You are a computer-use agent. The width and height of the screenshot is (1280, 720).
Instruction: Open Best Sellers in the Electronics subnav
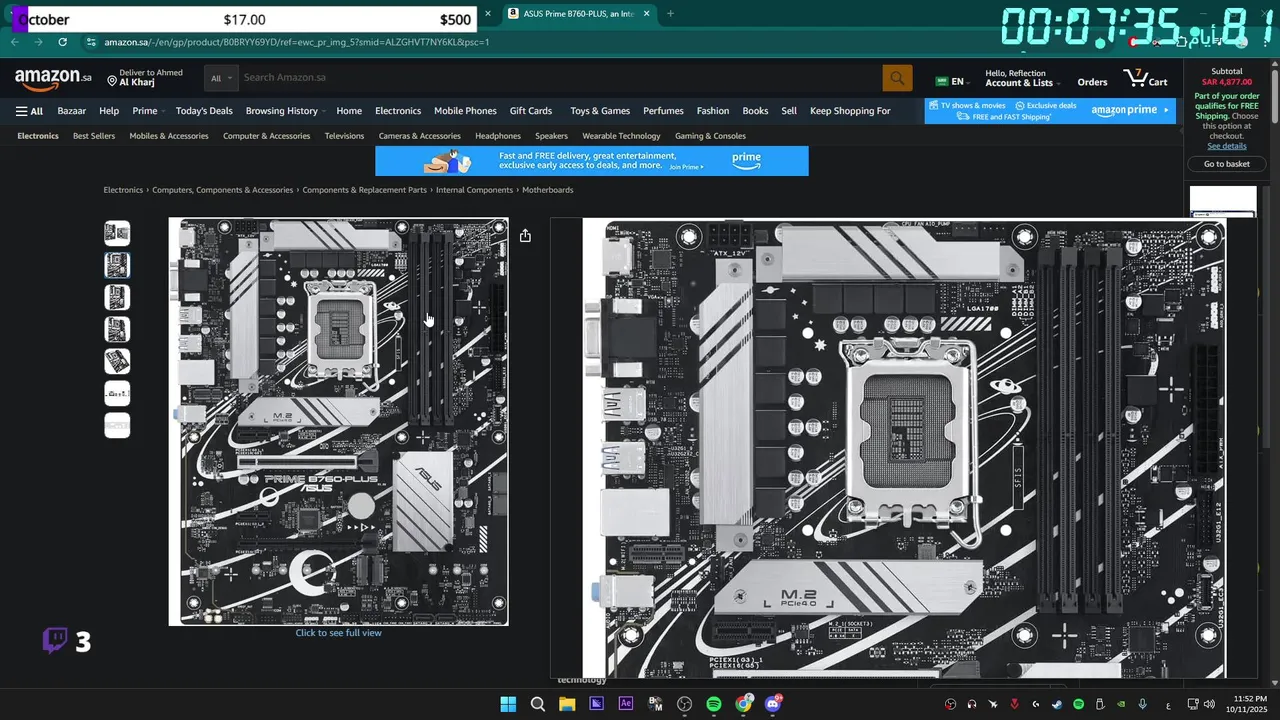click(94, 136)
